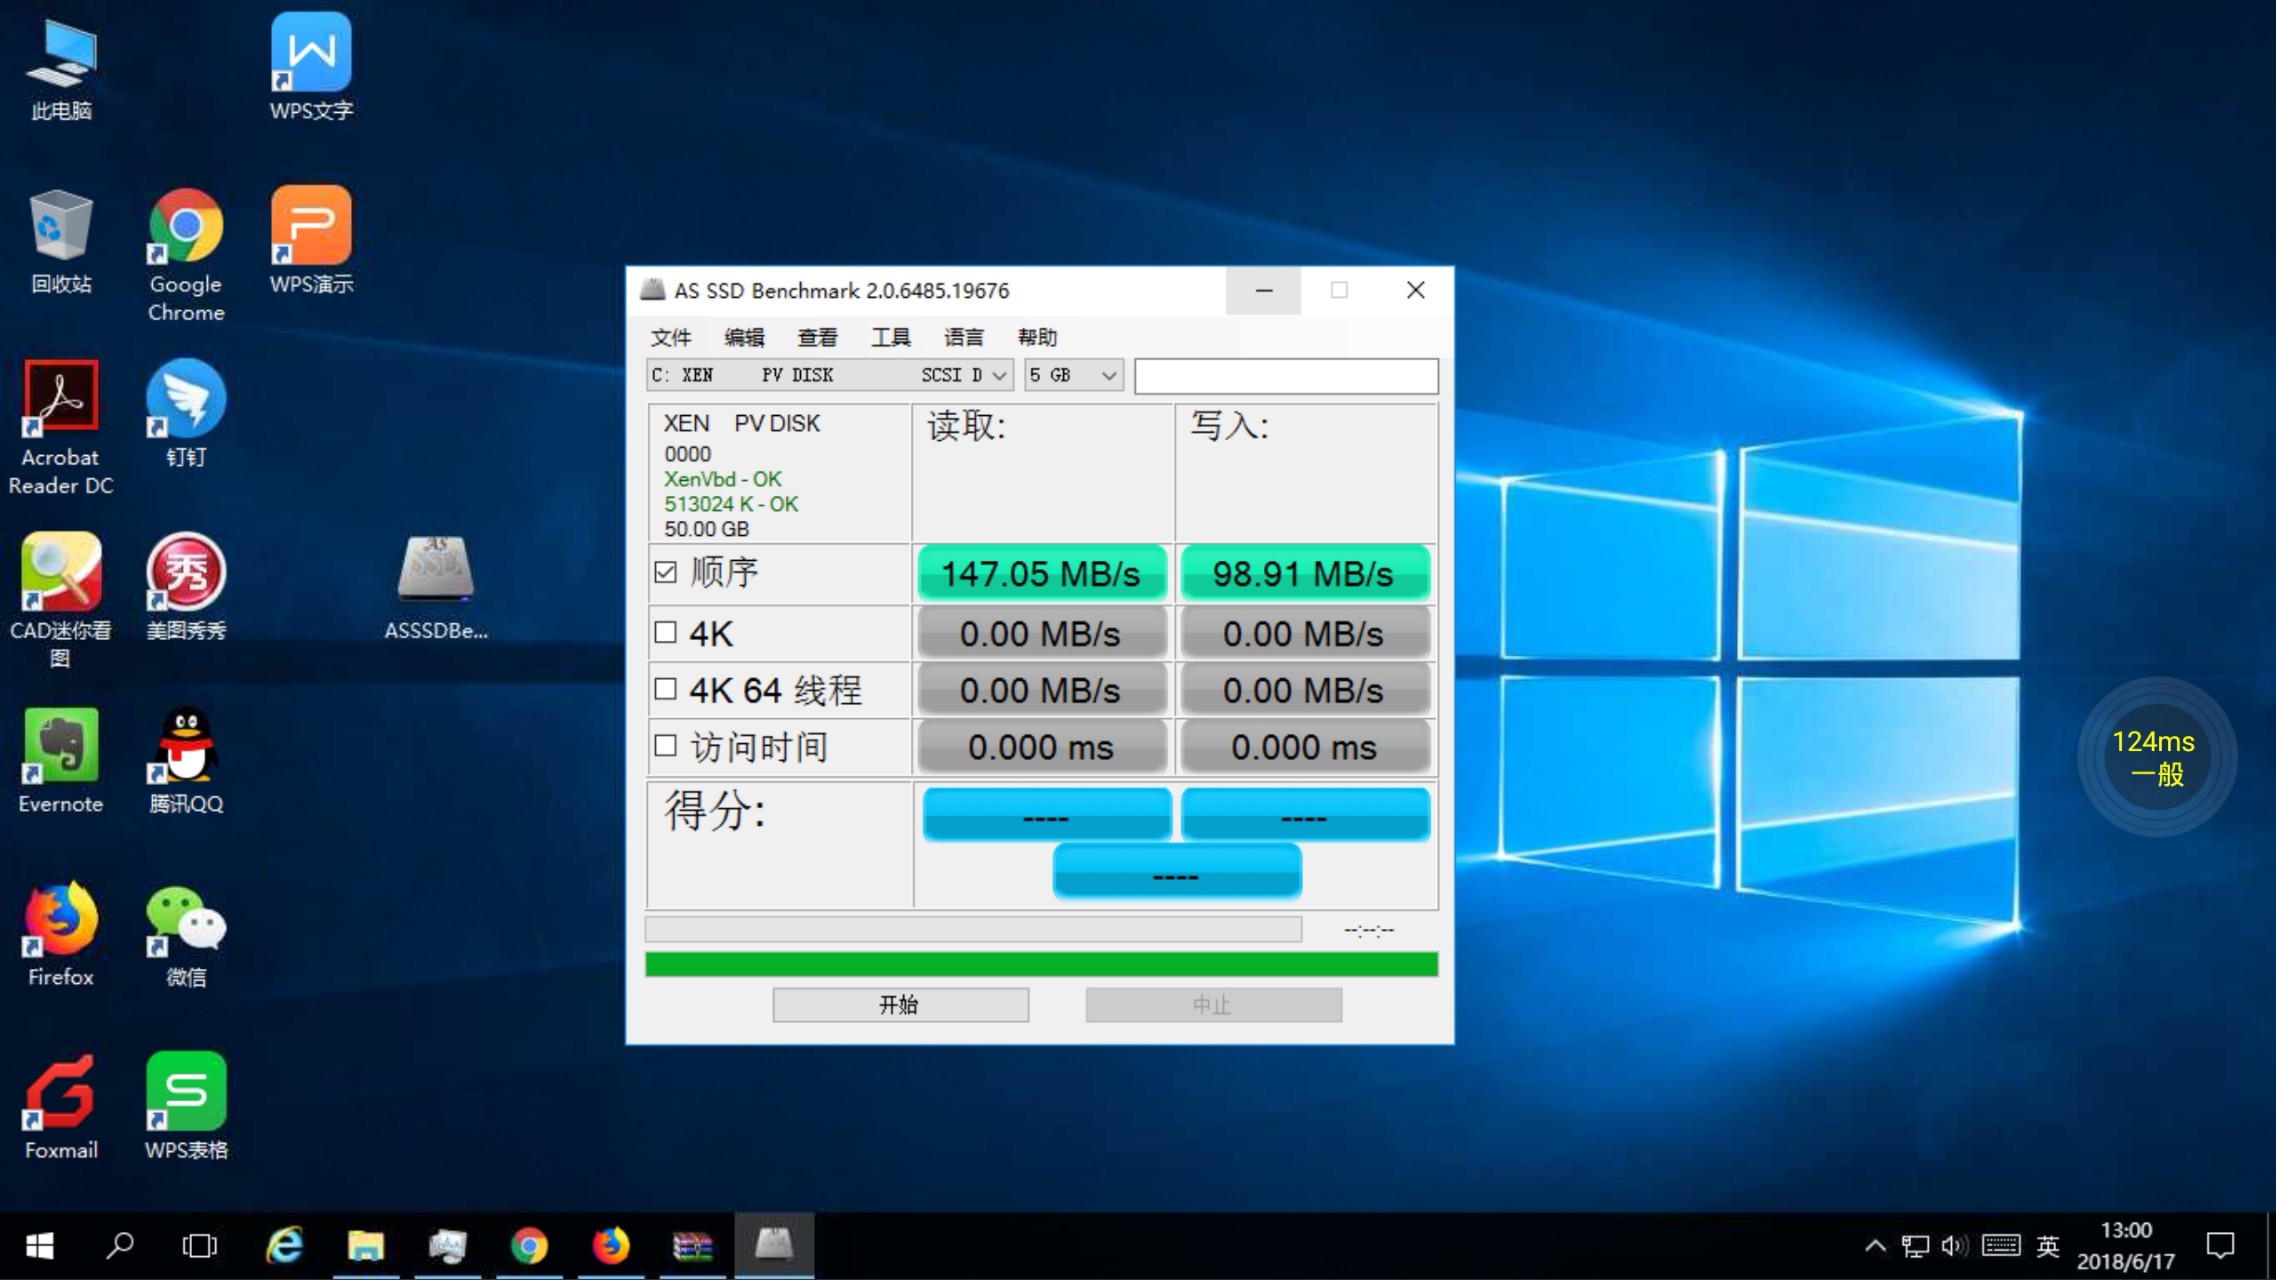The width and height of the screenshot is (2276, 1280).
Task: Select the ASSSDBe... desktop icon
Action: 436,587
